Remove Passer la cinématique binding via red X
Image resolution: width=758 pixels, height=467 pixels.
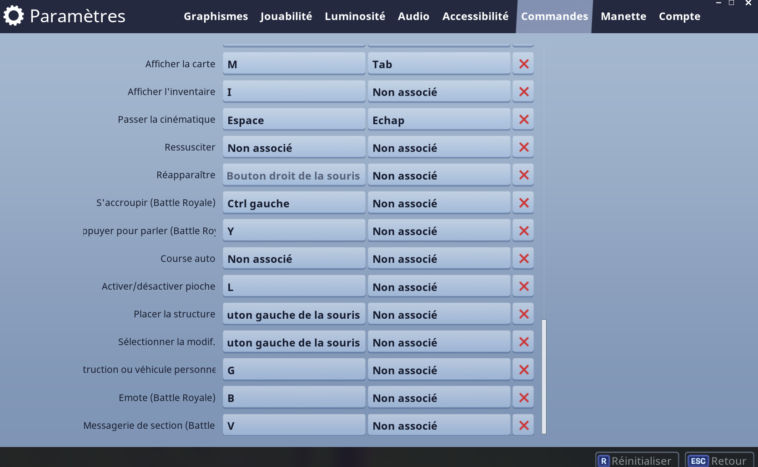click(524, 120)
